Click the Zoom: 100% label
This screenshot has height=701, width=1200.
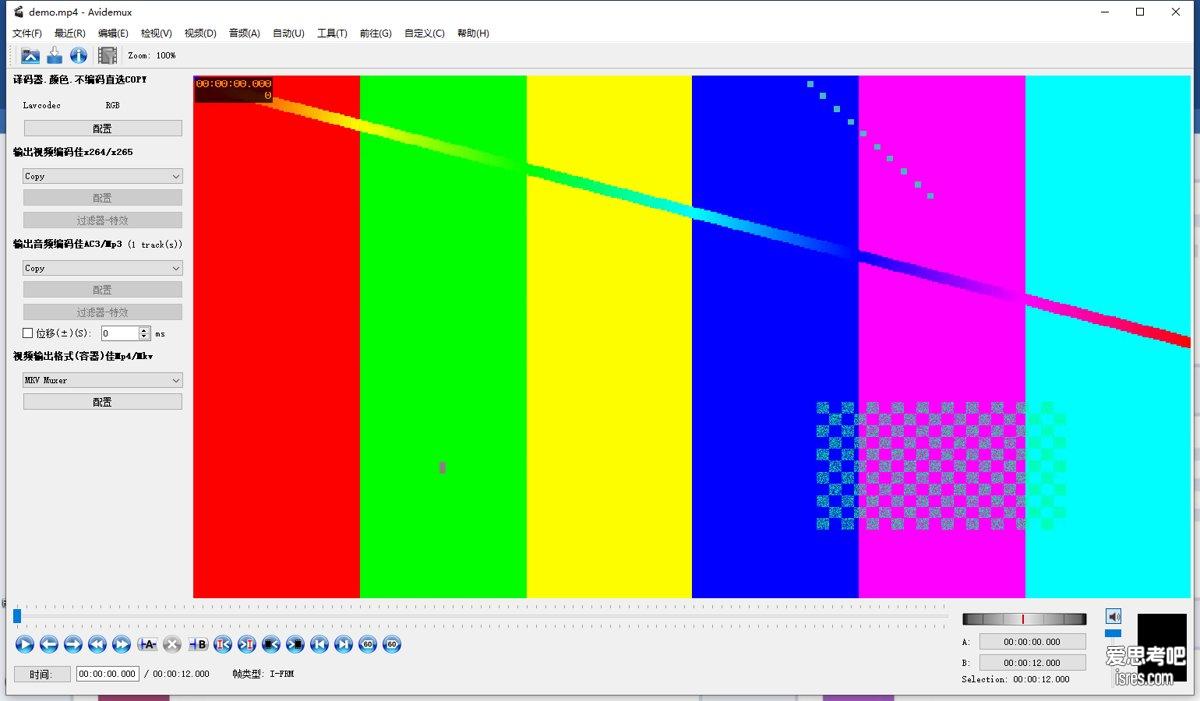coord(152,56)
